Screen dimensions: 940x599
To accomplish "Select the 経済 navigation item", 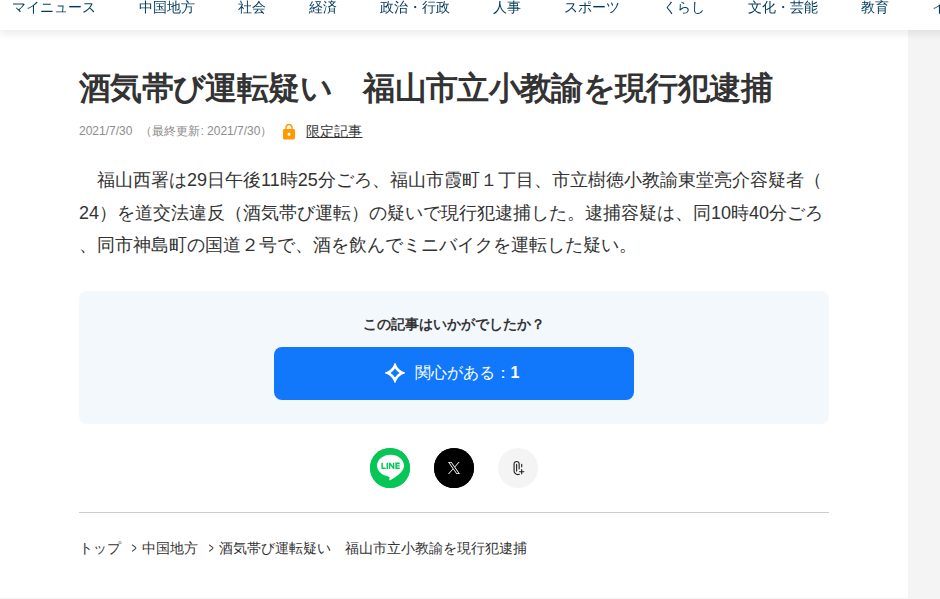I will 323,8.
